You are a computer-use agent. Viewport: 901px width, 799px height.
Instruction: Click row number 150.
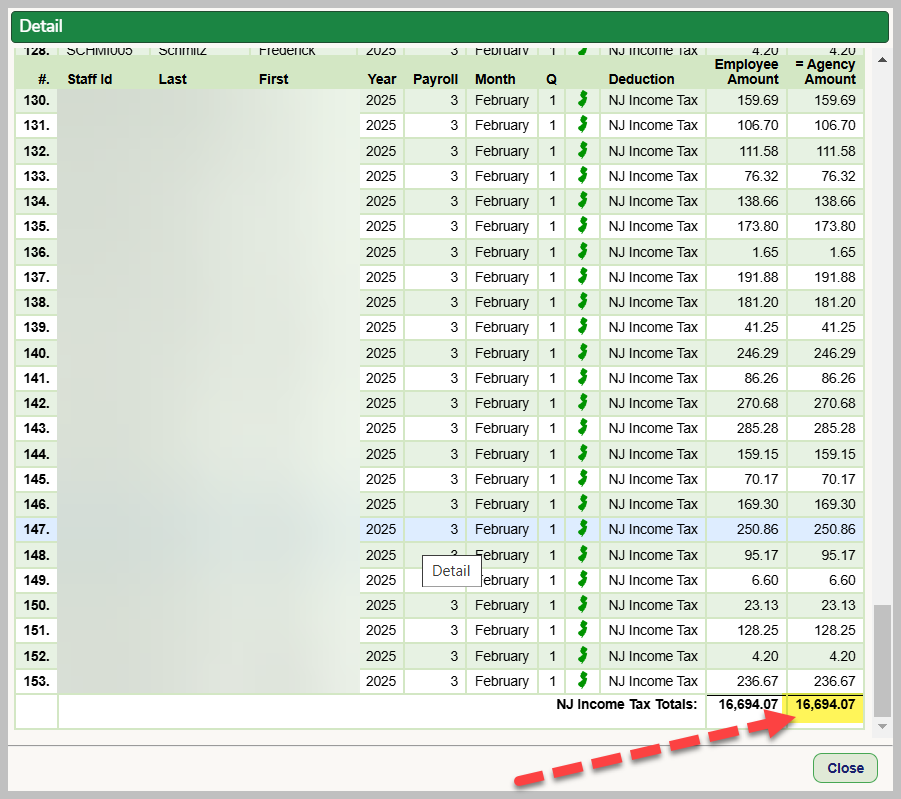pyautogui.click(x=37, y=605)
